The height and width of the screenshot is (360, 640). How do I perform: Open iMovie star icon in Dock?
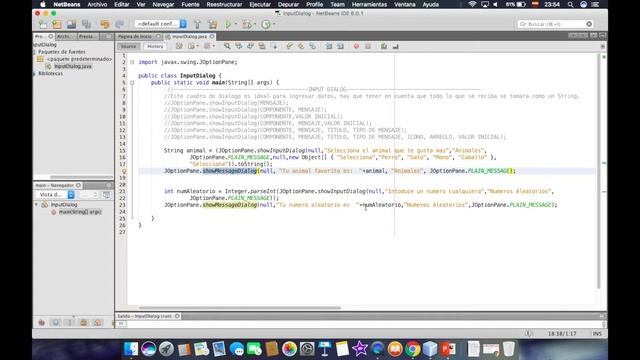[360, 349]
